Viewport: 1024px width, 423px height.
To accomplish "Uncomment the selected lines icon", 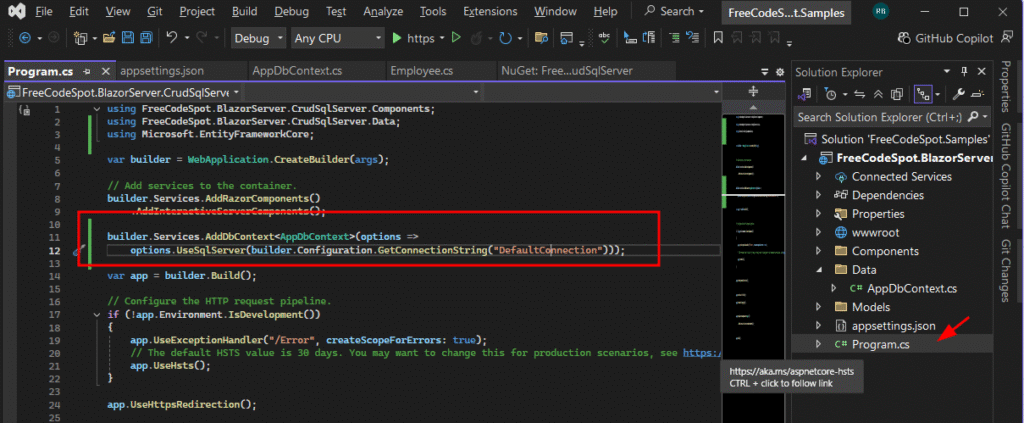I will click(x=691, y=39).
